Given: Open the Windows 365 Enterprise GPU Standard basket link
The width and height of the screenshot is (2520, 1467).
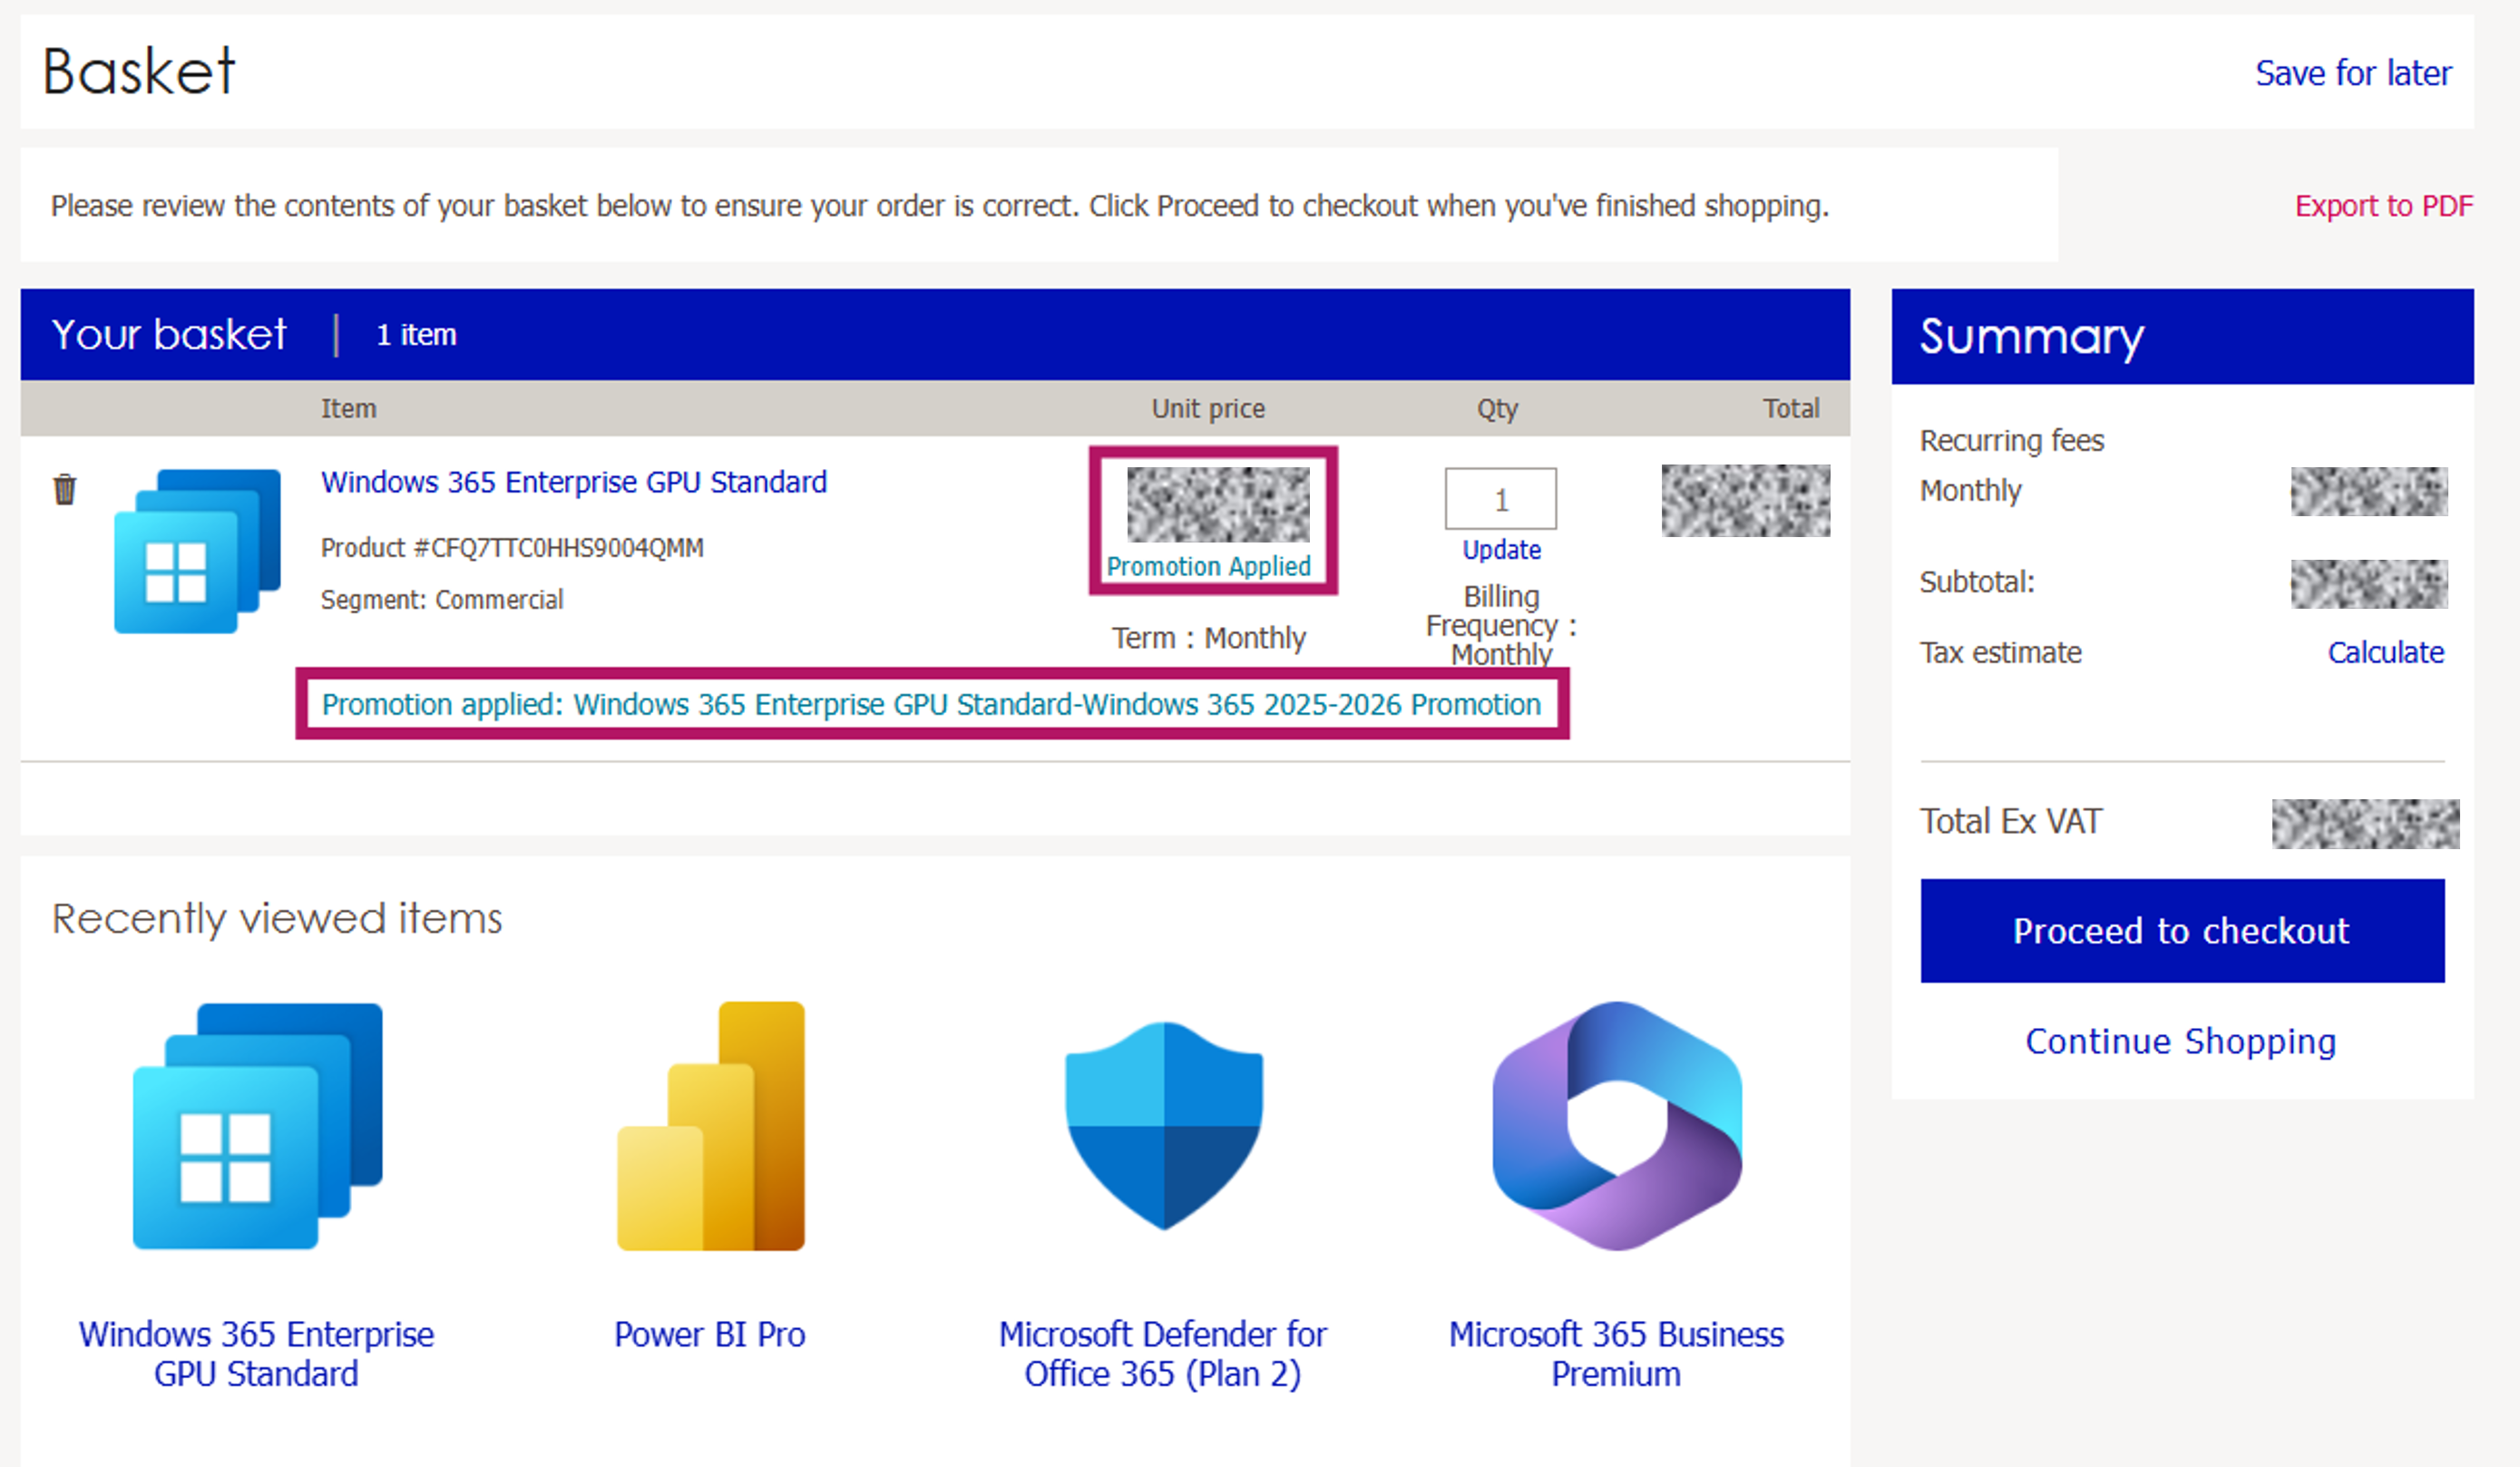Looking at the screenshot, I should [x=573, y=482].
